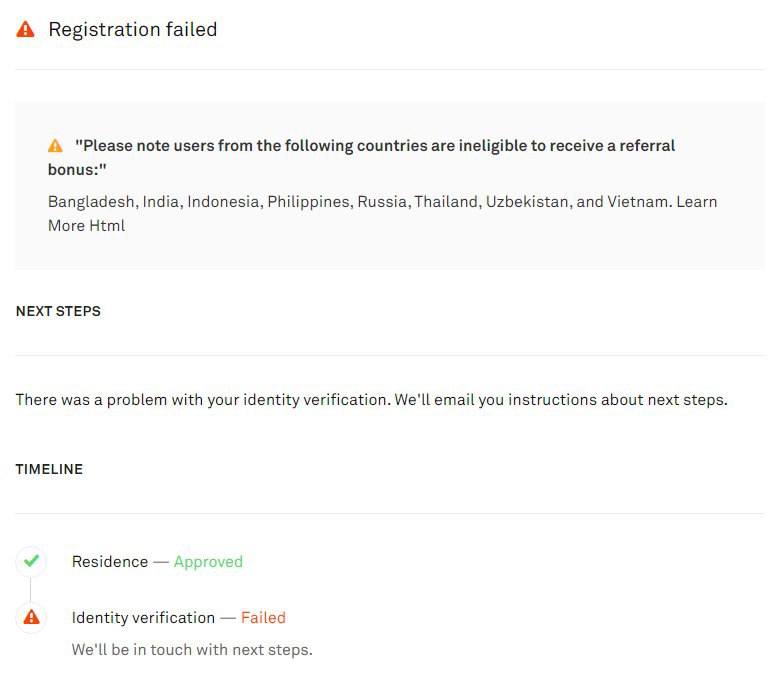The width and height of the screenshot is (770, 687).
Task: Click the Residence timeline entry
Action: click(157, 561)
